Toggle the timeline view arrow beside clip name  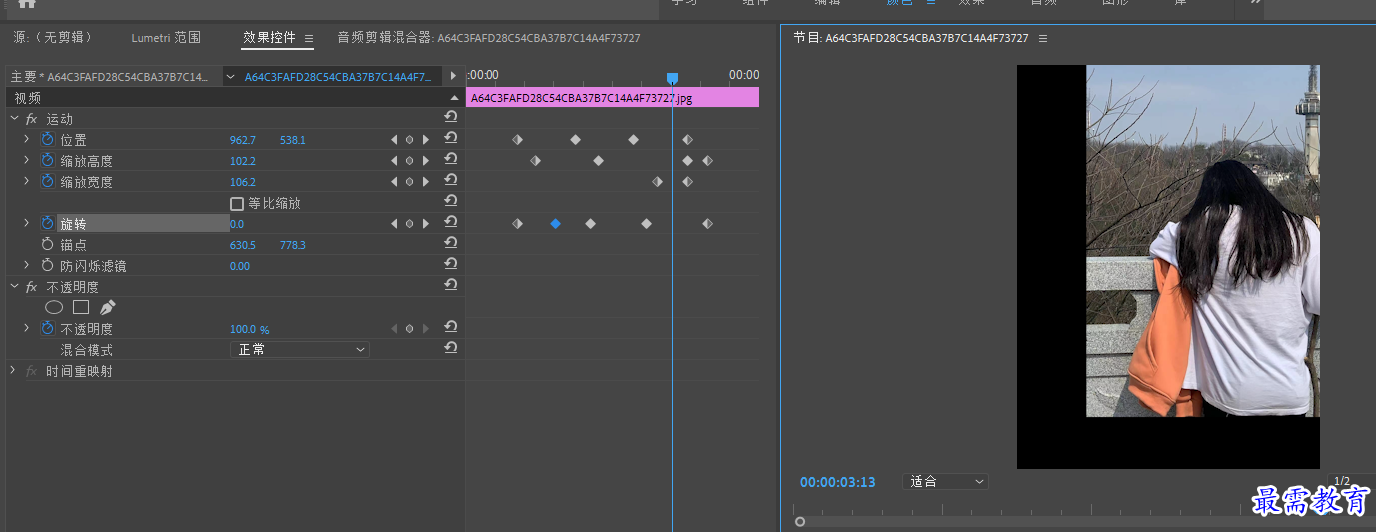453,76
